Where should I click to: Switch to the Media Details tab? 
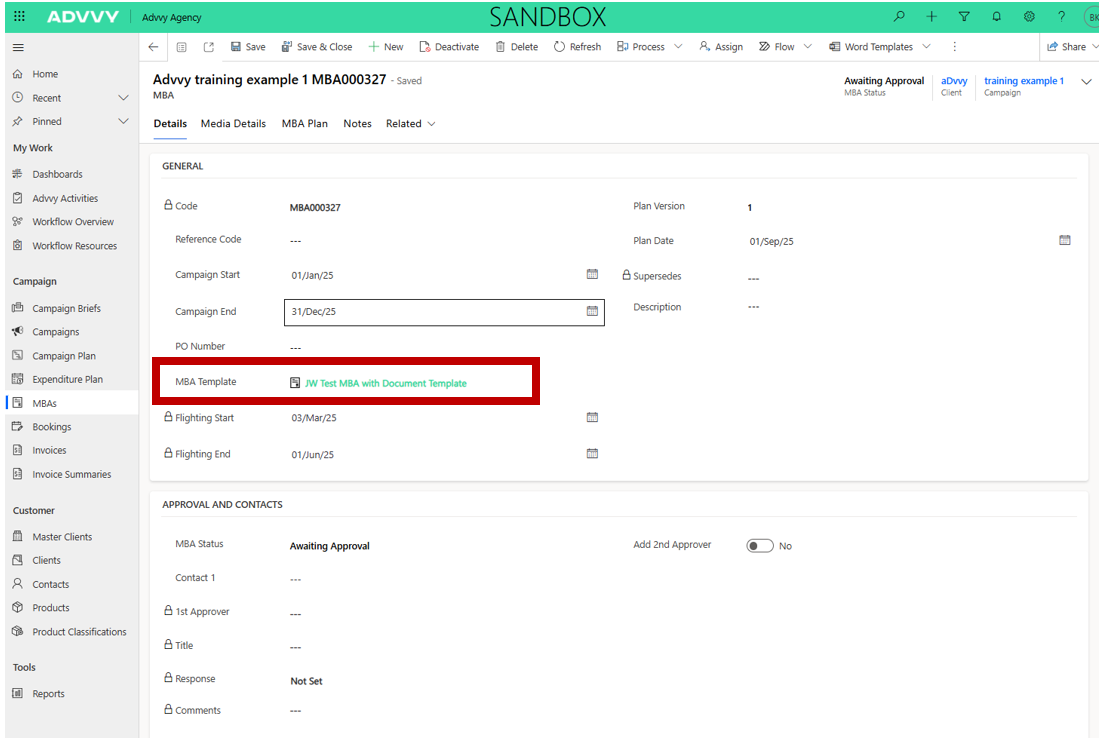click(233, 123)
